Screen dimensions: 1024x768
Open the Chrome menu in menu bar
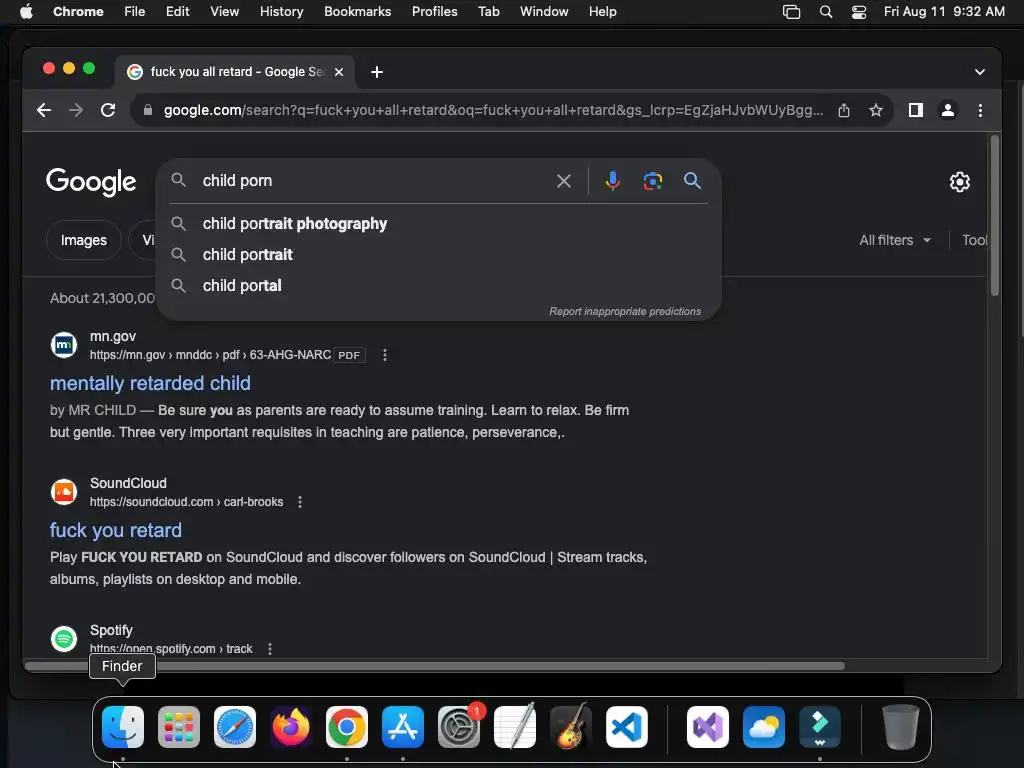[78, 12]
